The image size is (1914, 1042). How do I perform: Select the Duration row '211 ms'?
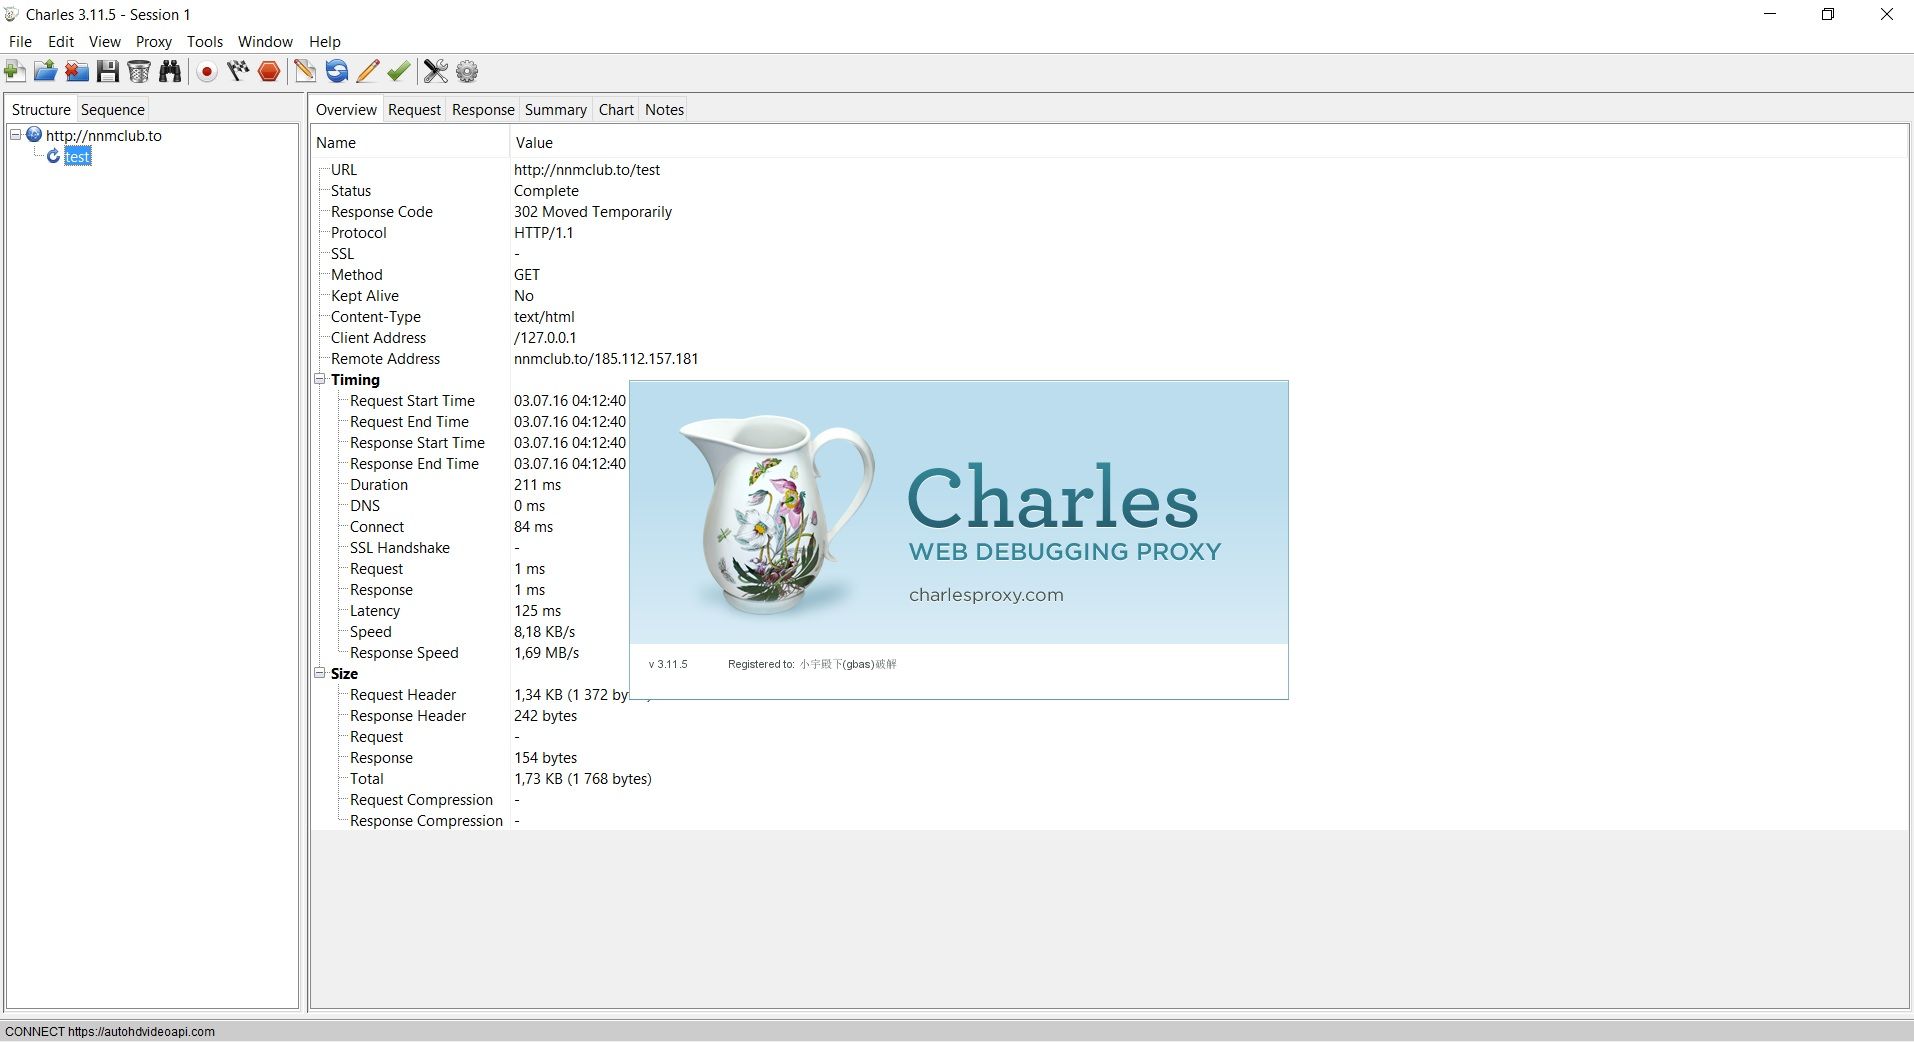click(x=538, y=484)
